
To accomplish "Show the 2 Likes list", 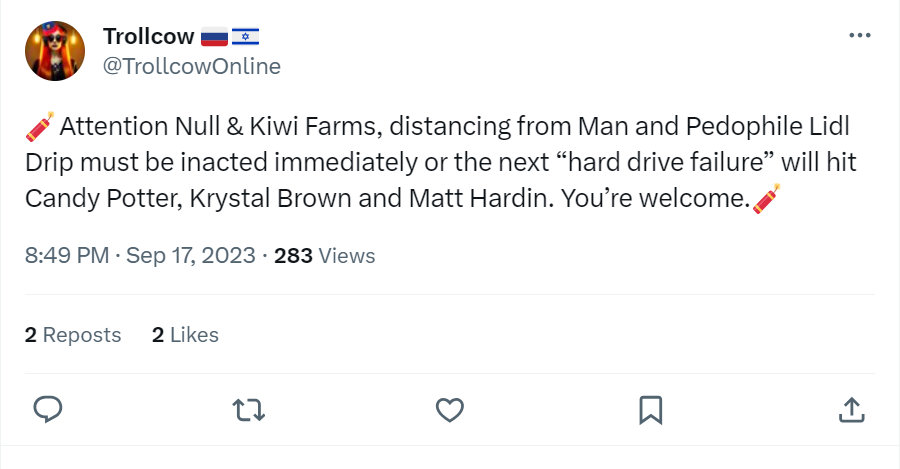I will [x=185, y=335].
